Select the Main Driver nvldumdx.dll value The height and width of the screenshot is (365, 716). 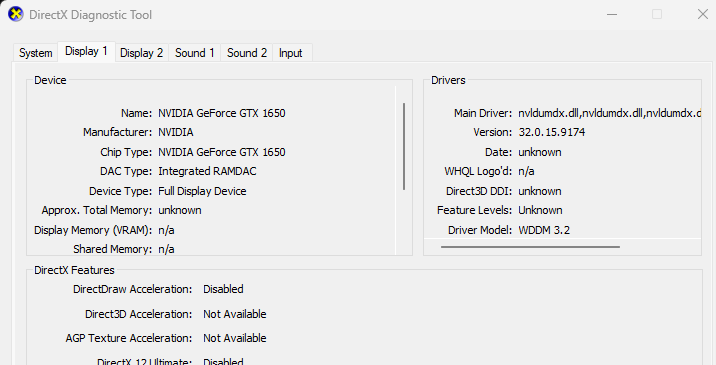[609, 113]
